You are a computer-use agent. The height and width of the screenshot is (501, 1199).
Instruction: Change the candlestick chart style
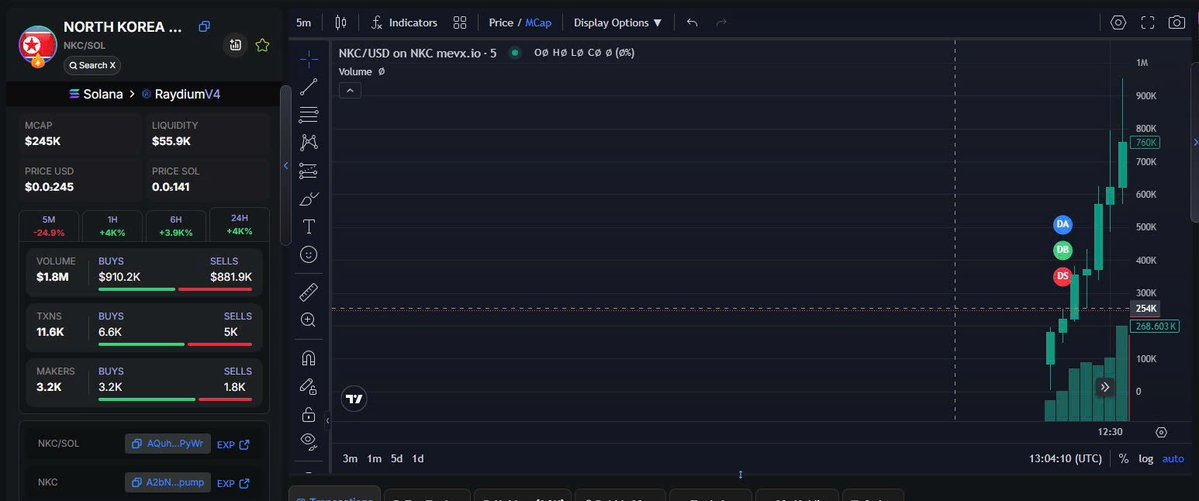340,22
